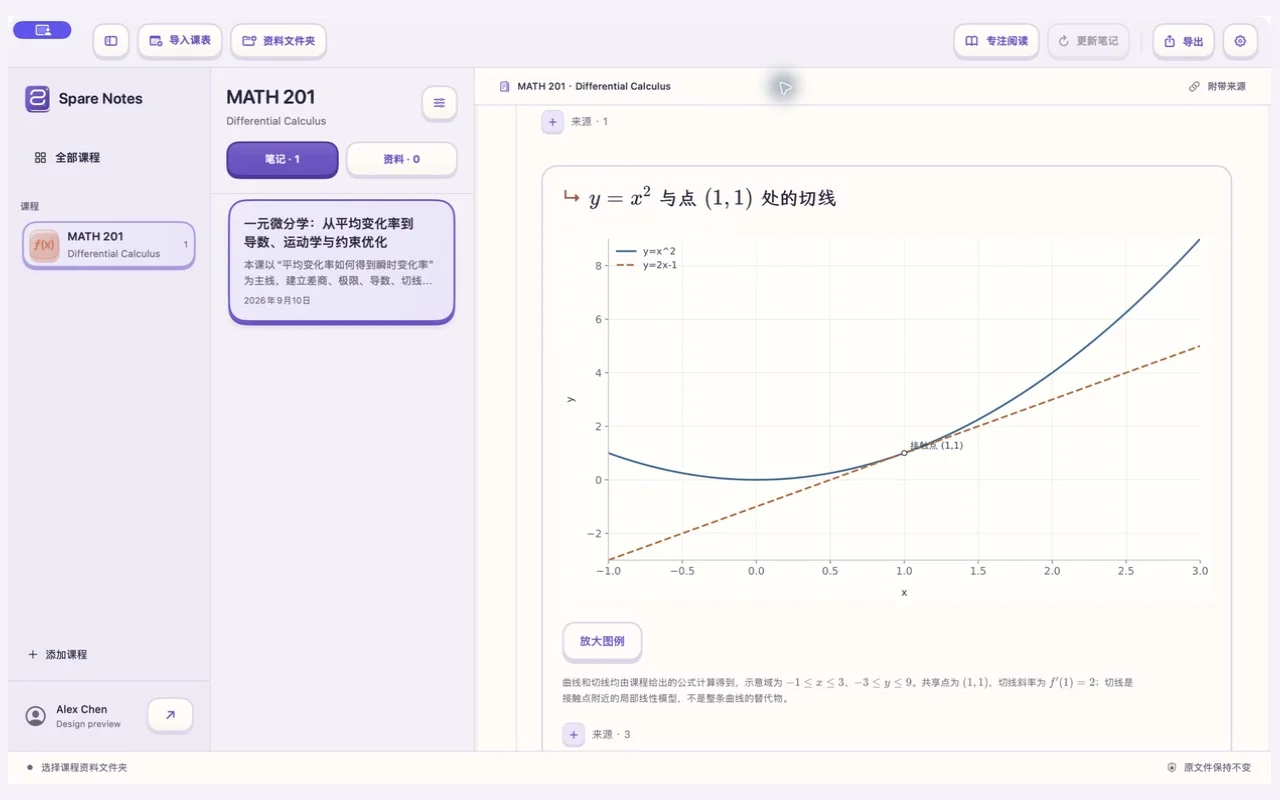Click y=2x-1 legend entry
Viewport: 1280px width, 800px height.
coord(647,265)
